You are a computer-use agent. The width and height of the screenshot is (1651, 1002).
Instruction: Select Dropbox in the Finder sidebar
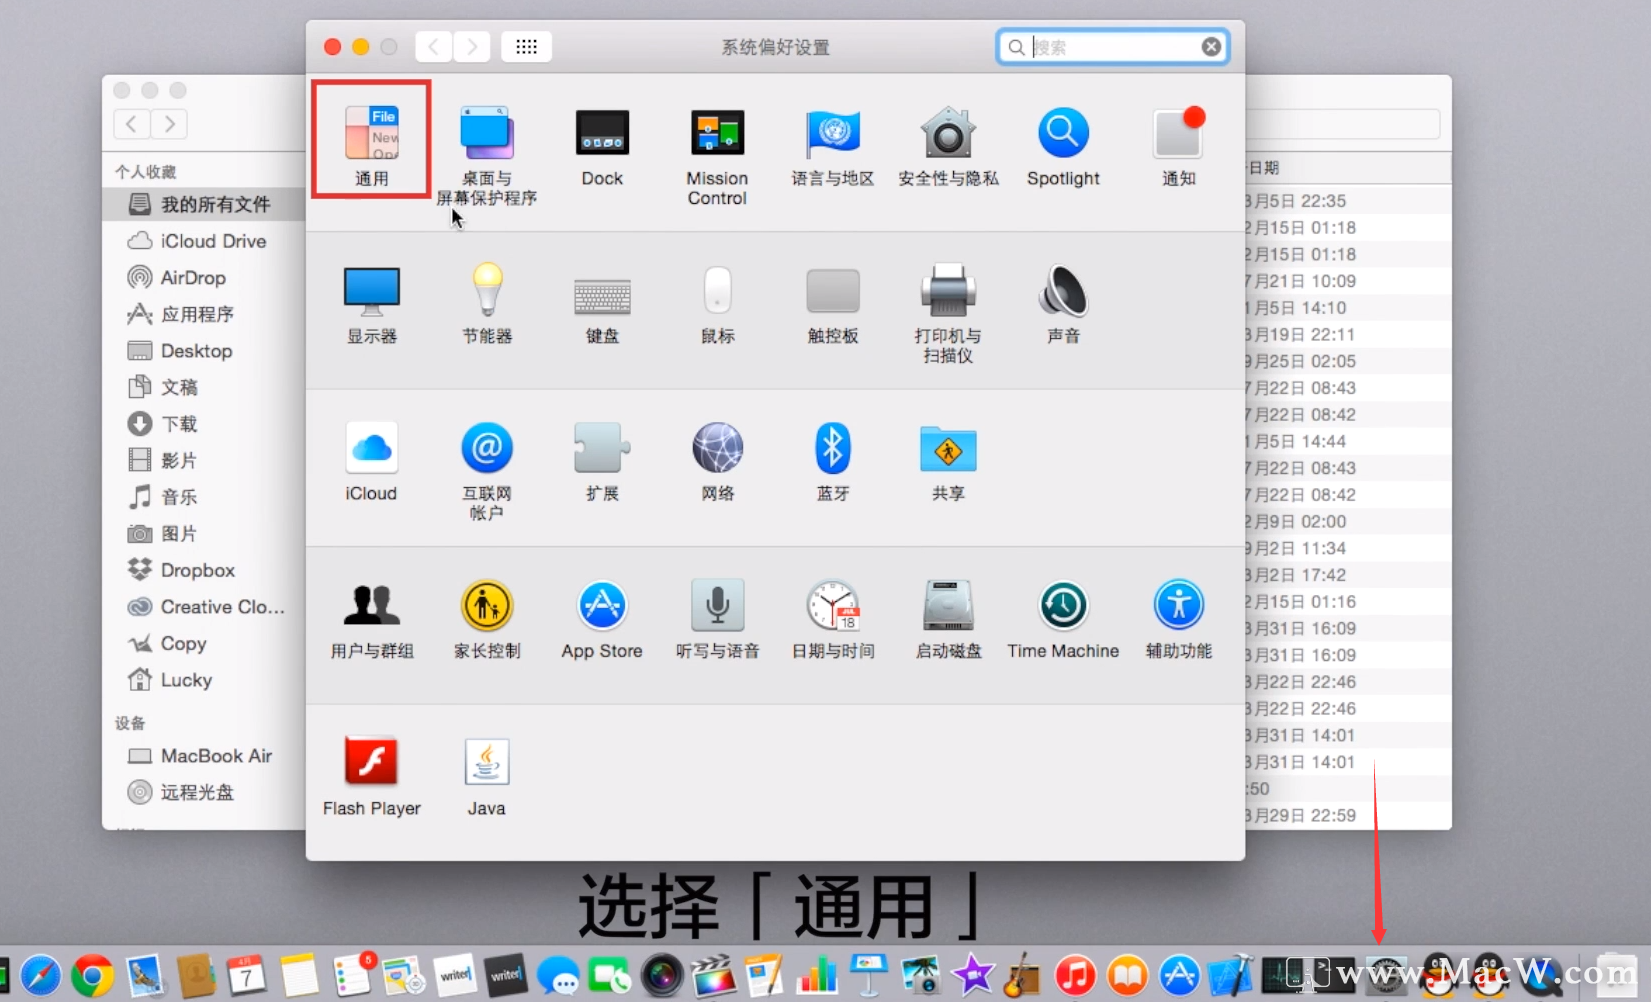[x=194, y=569]
